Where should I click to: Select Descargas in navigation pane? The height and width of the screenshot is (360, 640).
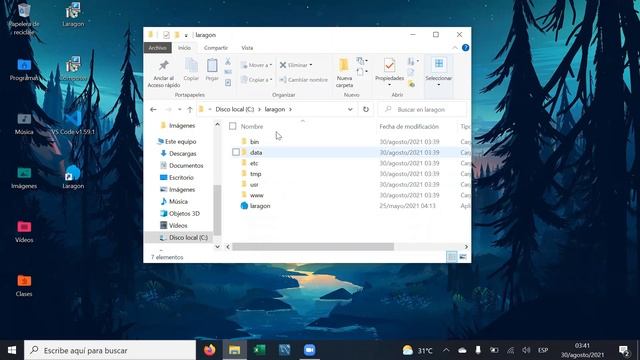pyautogui.click(x=178, y=153)
